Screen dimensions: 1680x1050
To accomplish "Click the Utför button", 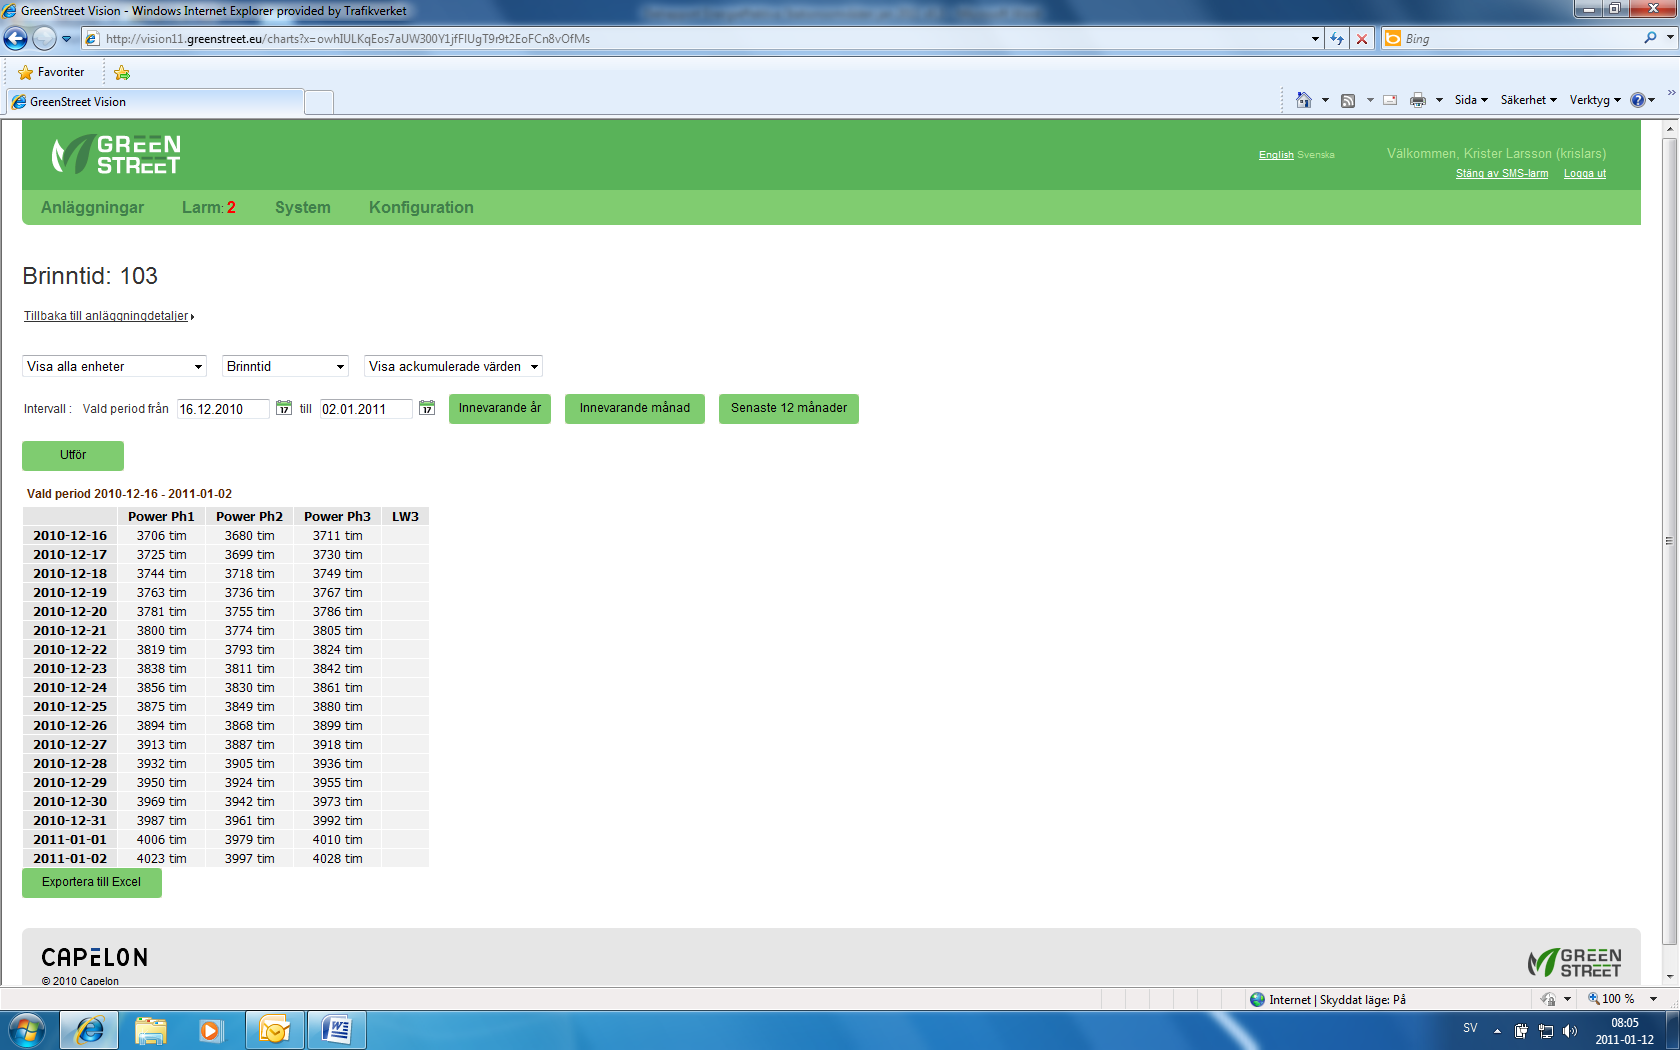I will pos(73,455).
